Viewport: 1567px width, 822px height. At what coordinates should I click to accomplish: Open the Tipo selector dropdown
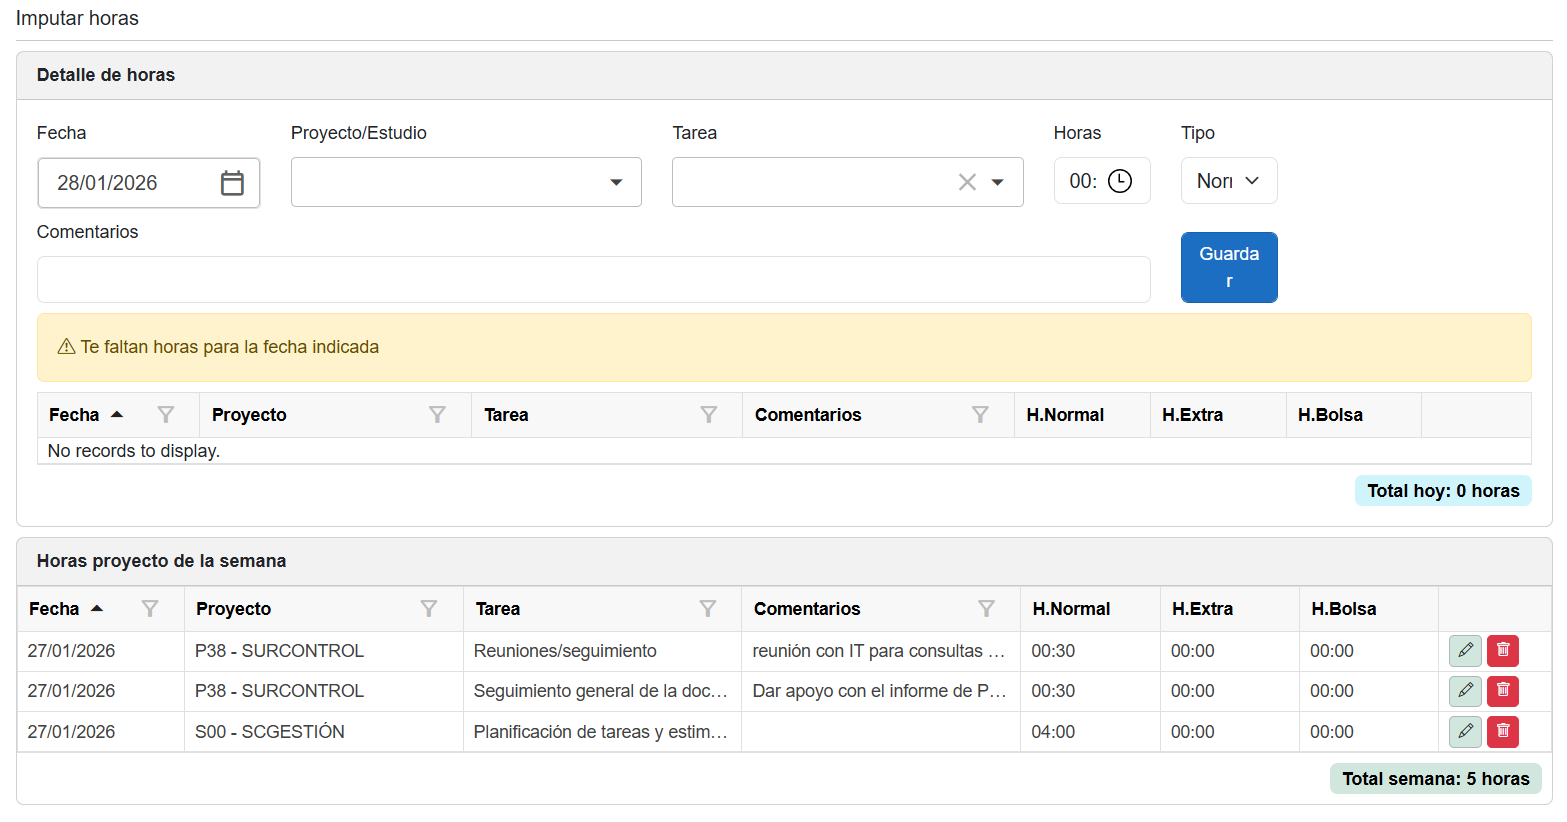[1228, 181]
